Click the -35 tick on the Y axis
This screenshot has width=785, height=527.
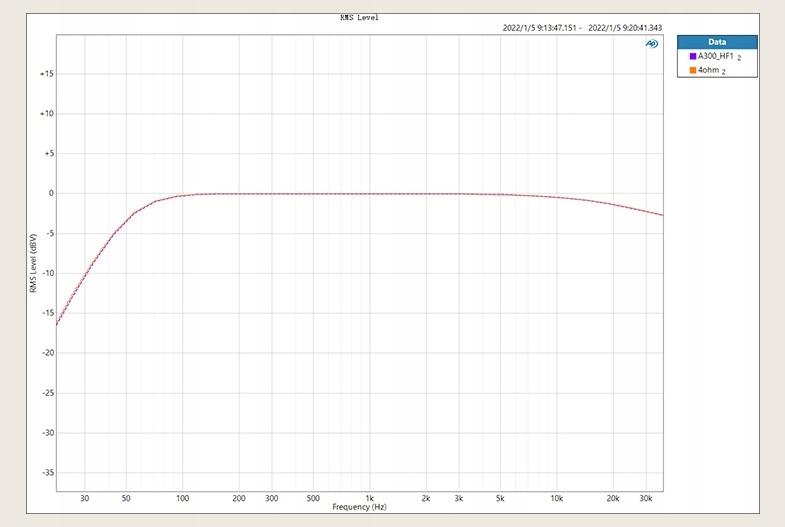(x=46, y=473)
